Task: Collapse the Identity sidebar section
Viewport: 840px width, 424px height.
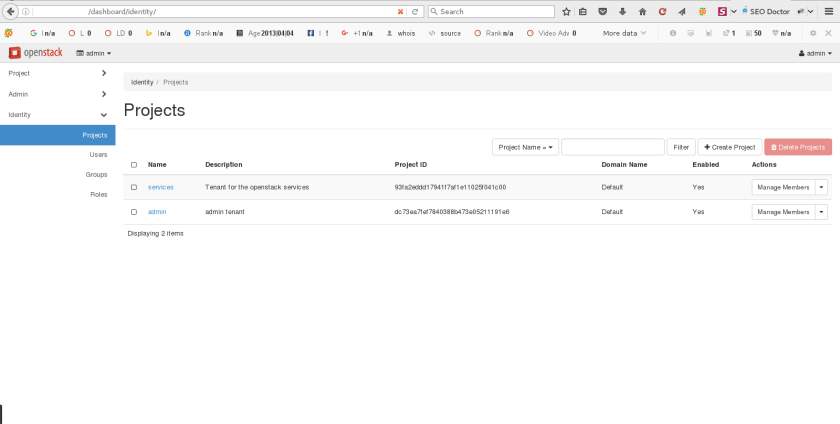Action: pos(57,115)
